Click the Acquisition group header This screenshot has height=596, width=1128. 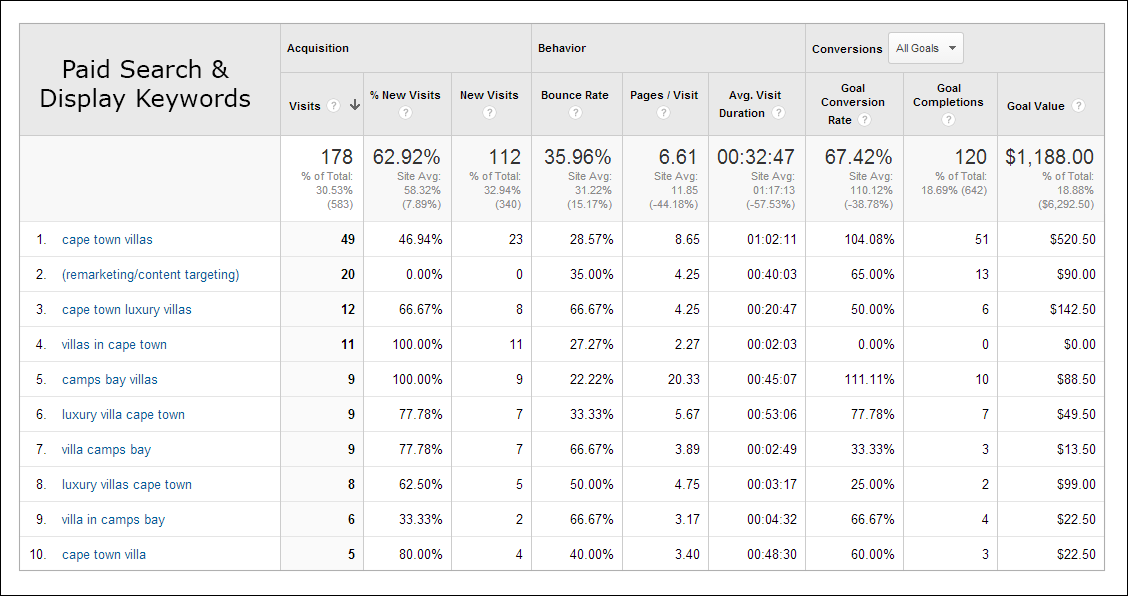[x=318, y=48]
